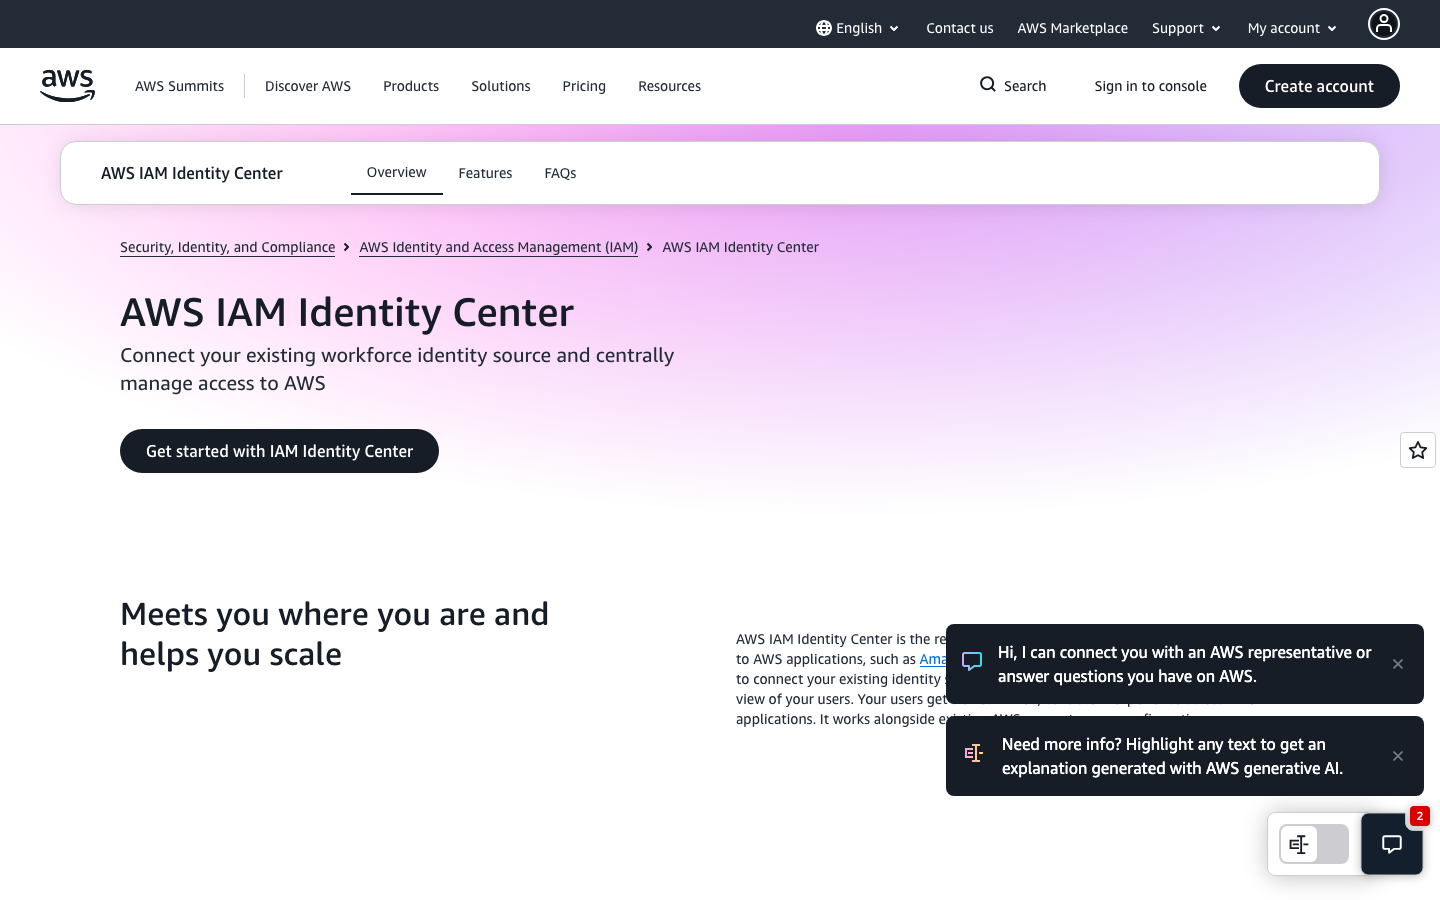Click Sign in to console
Viewport: 1440px width, 900px height.
(x=1151, y=86)
